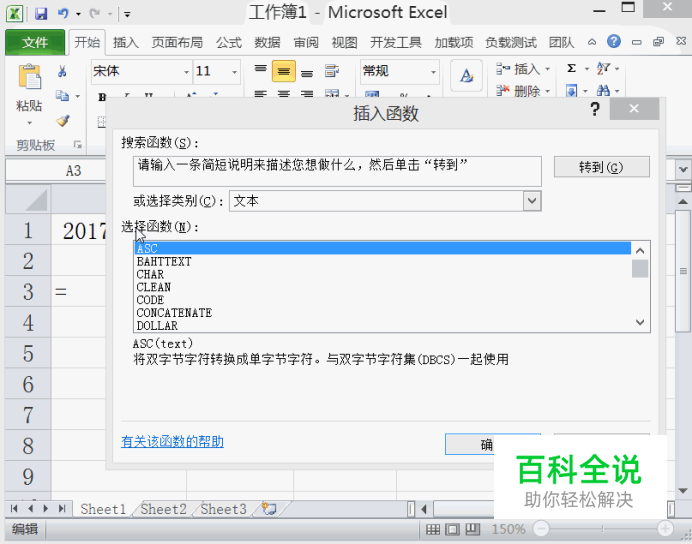Switch to the 页面布局 tab
This screenshot has height=544, width=692.
(177, 42)
